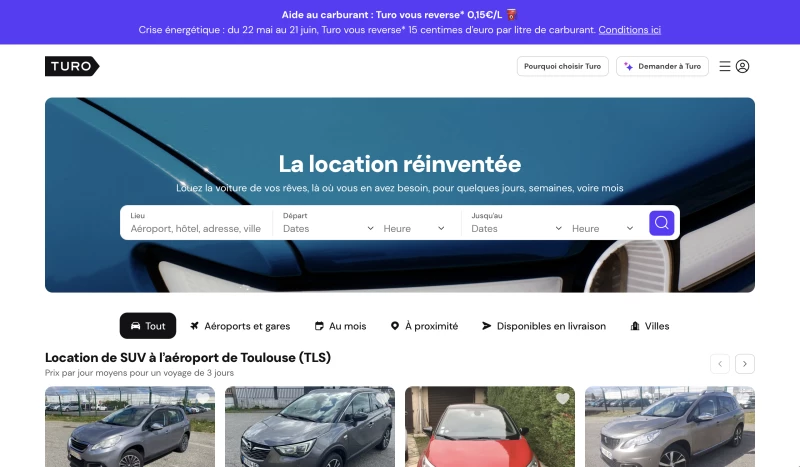Expand the Départ Dates dropdown
The image size is (800, 467).
pyautogui.click(x=328, y=229)
